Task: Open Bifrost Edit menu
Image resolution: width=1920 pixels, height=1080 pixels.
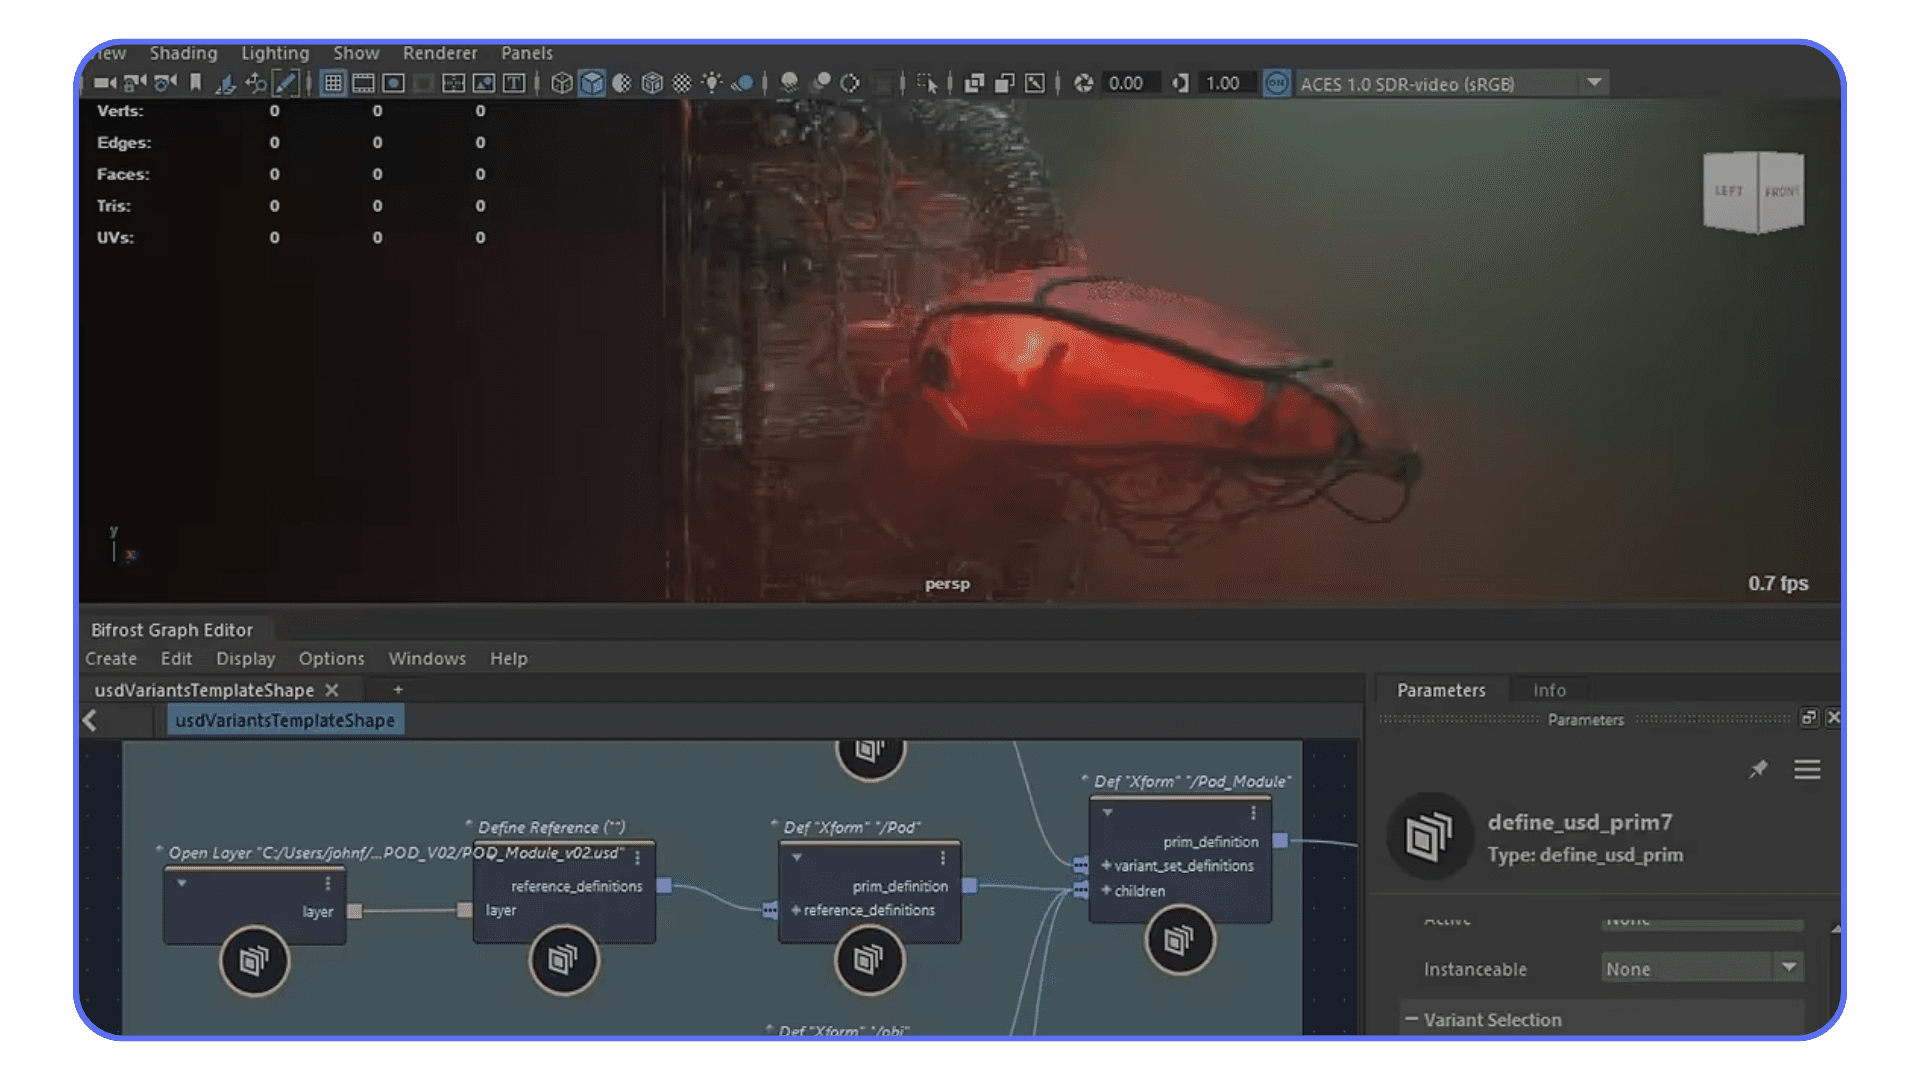Action: pyautogui.click(x=176, y=659)
